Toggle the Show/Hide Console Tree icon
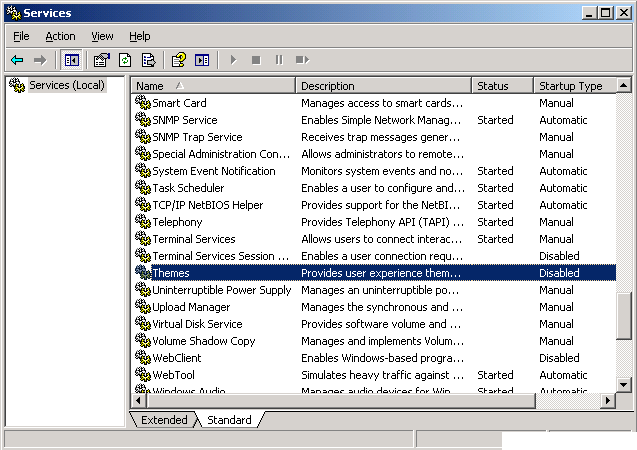This screenshot has height=450, width=637. pyautogui.click(x=71, y=60)
